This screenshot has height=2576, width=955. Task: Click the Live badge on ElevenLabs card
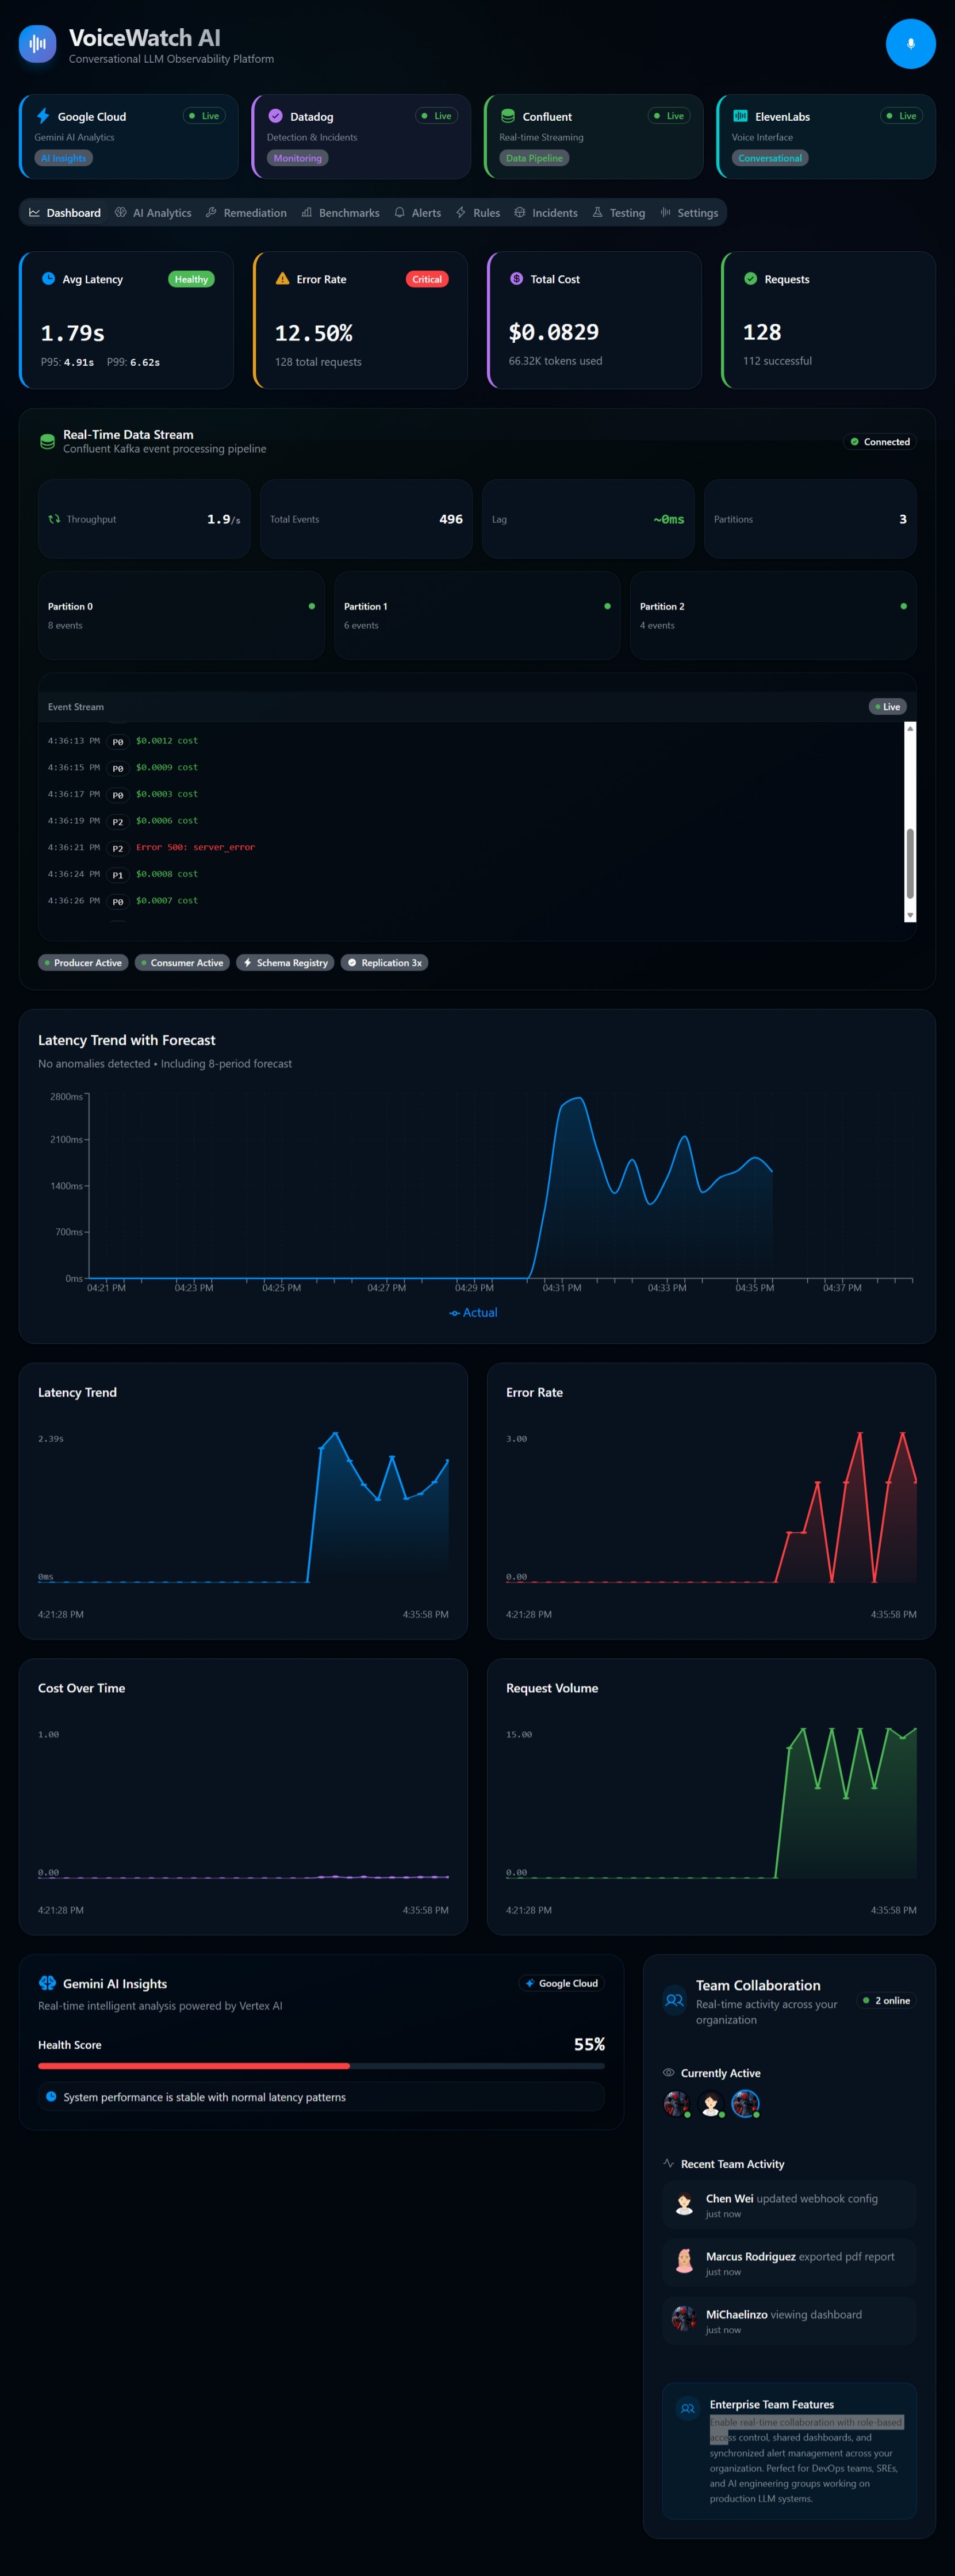click(x=902, y=116)
